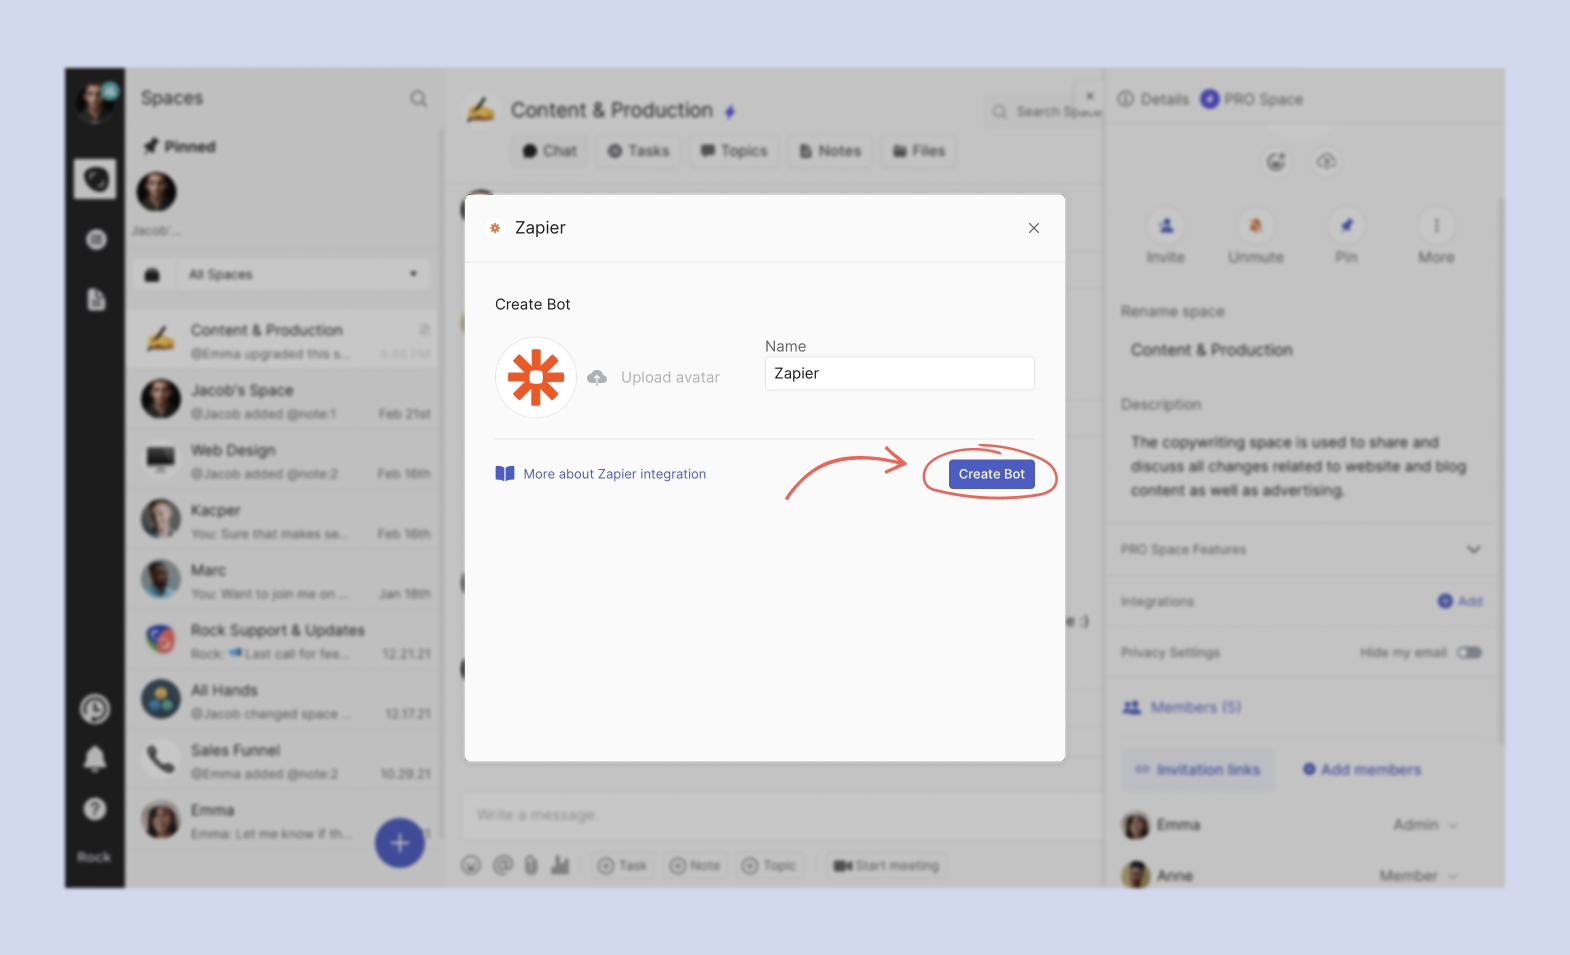This screenshot has width=1570, height=955.
Task: Click the Invite icon in details panel
Action: coord(1166,226)
